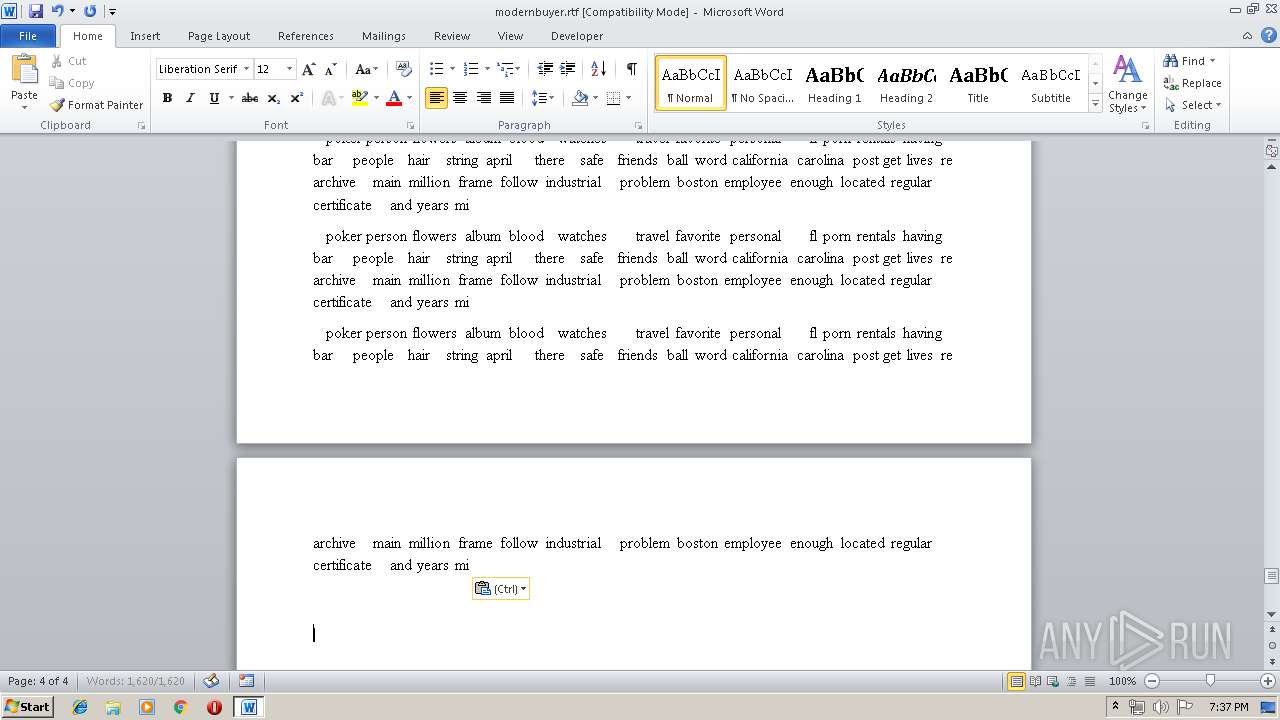Open Internet Explorer from the taskbar
The height and width of the screenshot is (720, 1280).
pyautogui.click(x=80, y=707)
